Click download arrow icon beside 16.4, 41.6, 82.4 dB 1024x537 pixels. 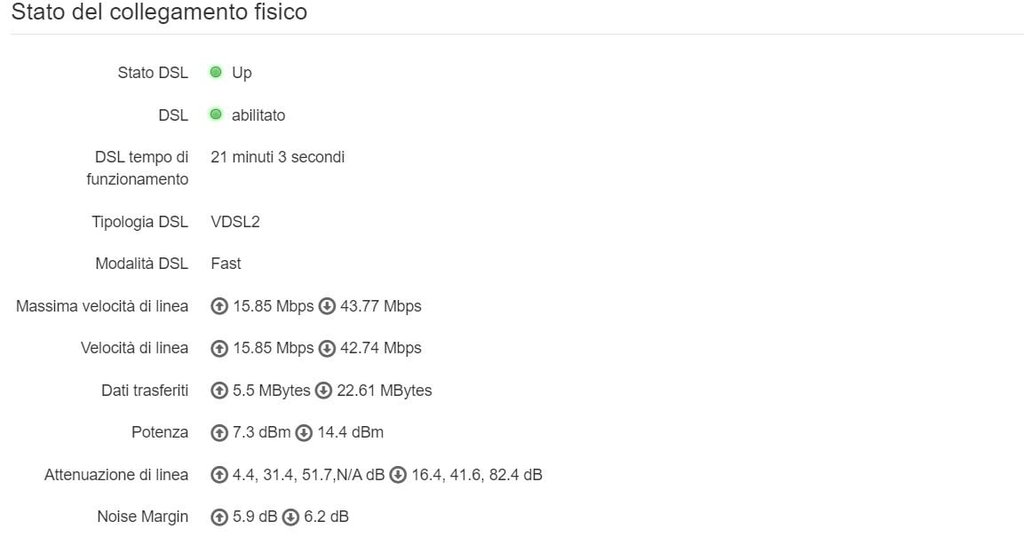[398, 474]
